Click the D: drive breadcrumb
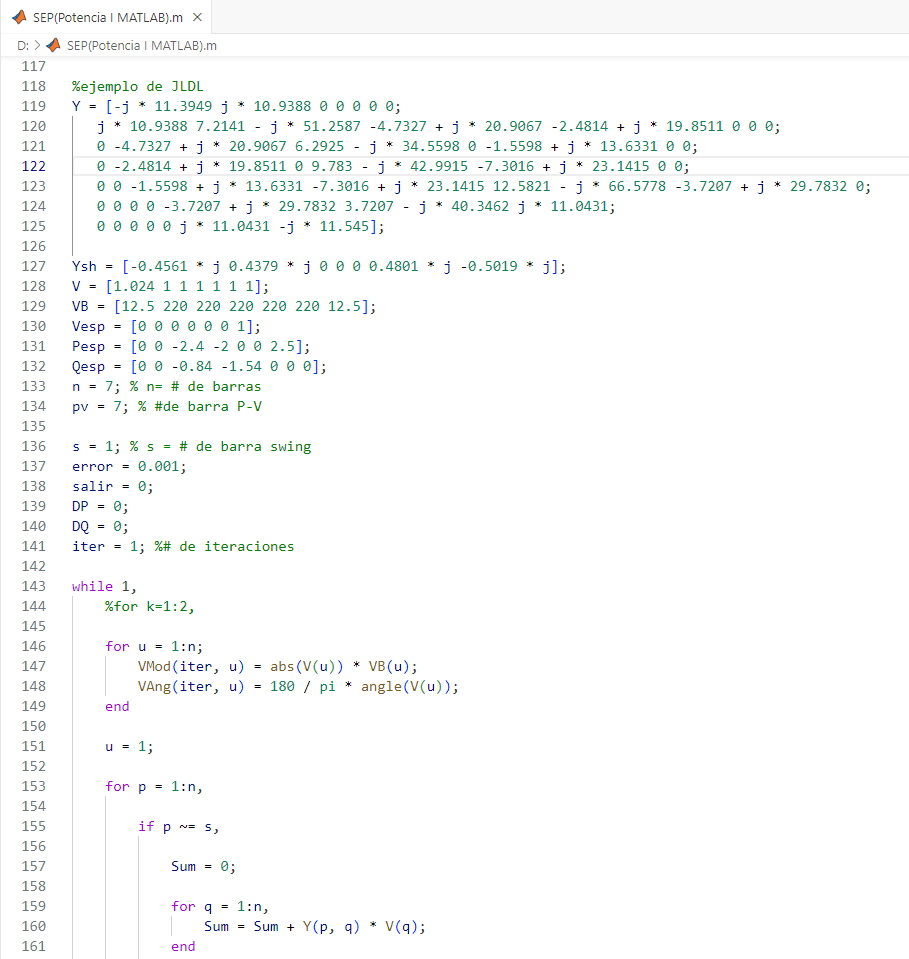909x959 pixels. tap(23, 45)
